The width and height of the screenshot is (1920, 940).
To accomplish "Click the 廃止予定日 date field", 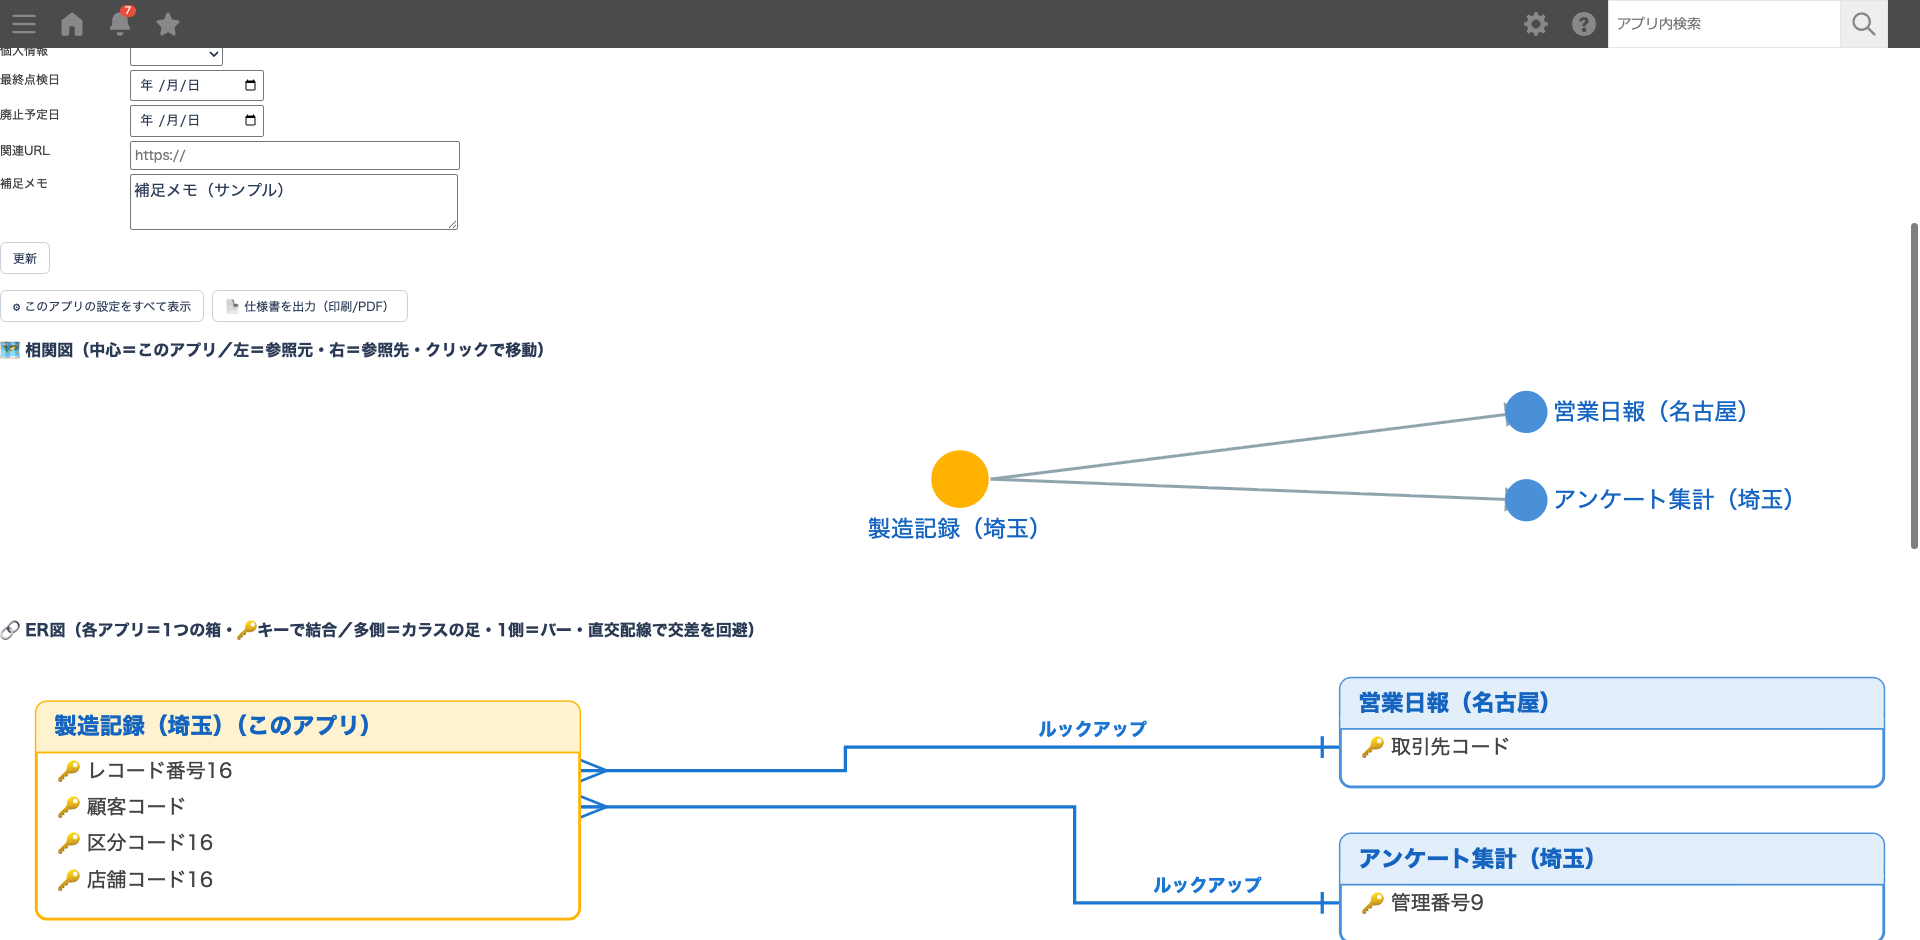I will point(197,120).
